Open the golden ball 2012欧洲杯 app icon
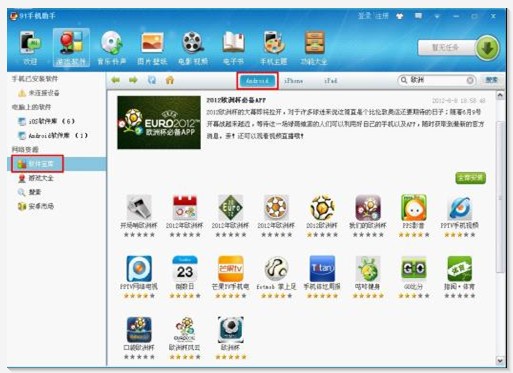 tap(322, 207)
